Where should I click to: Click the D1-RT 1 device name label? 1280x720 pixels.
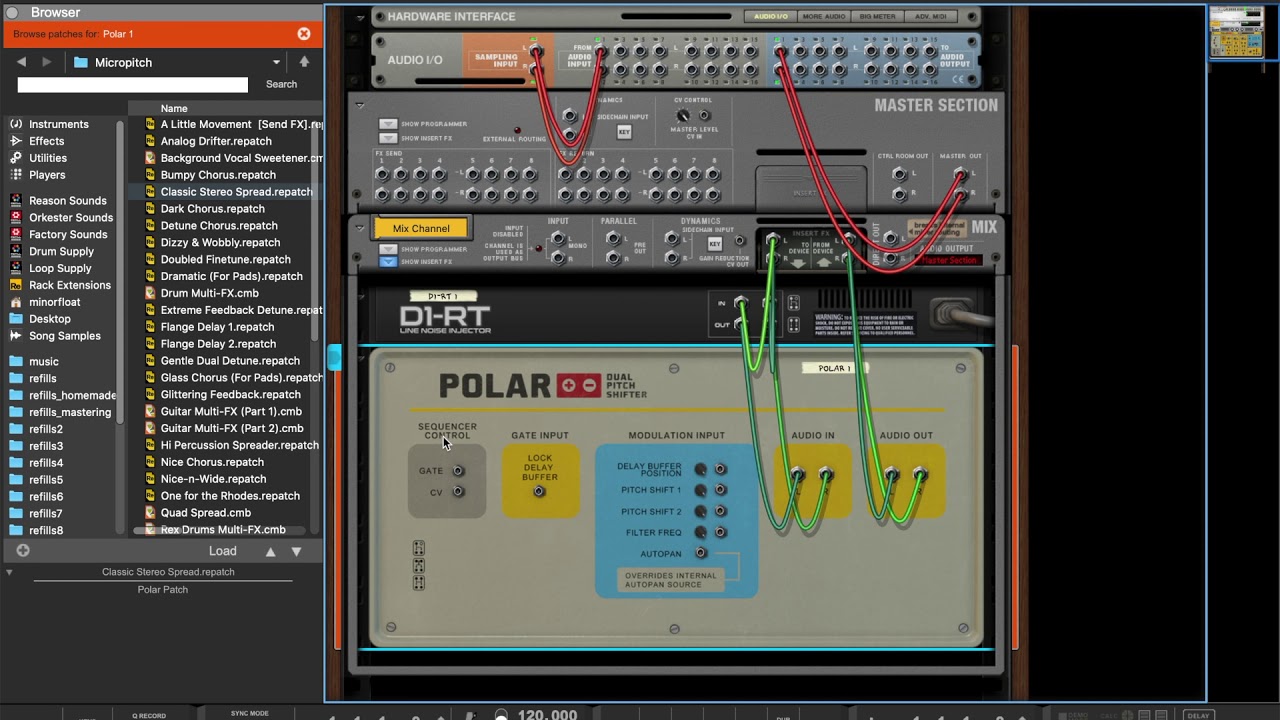point(443,296)
